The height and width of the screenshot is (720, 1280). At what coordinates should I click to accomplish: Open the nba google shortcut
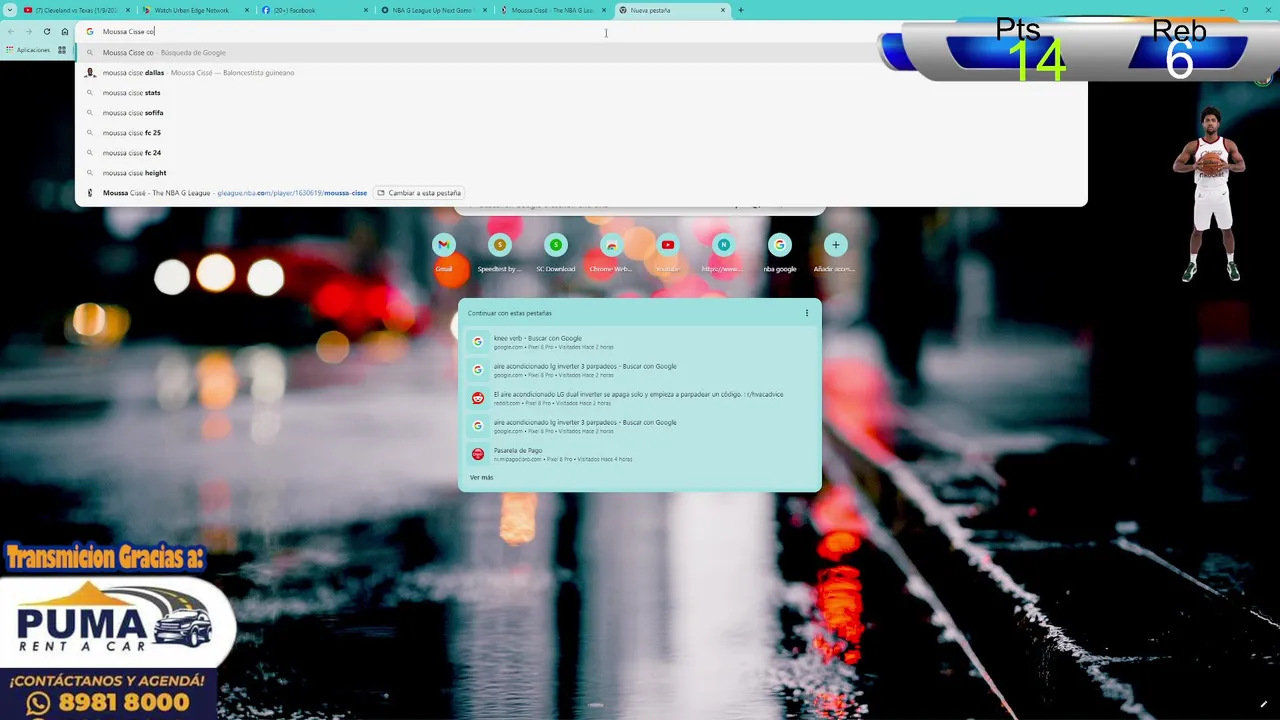779,253
